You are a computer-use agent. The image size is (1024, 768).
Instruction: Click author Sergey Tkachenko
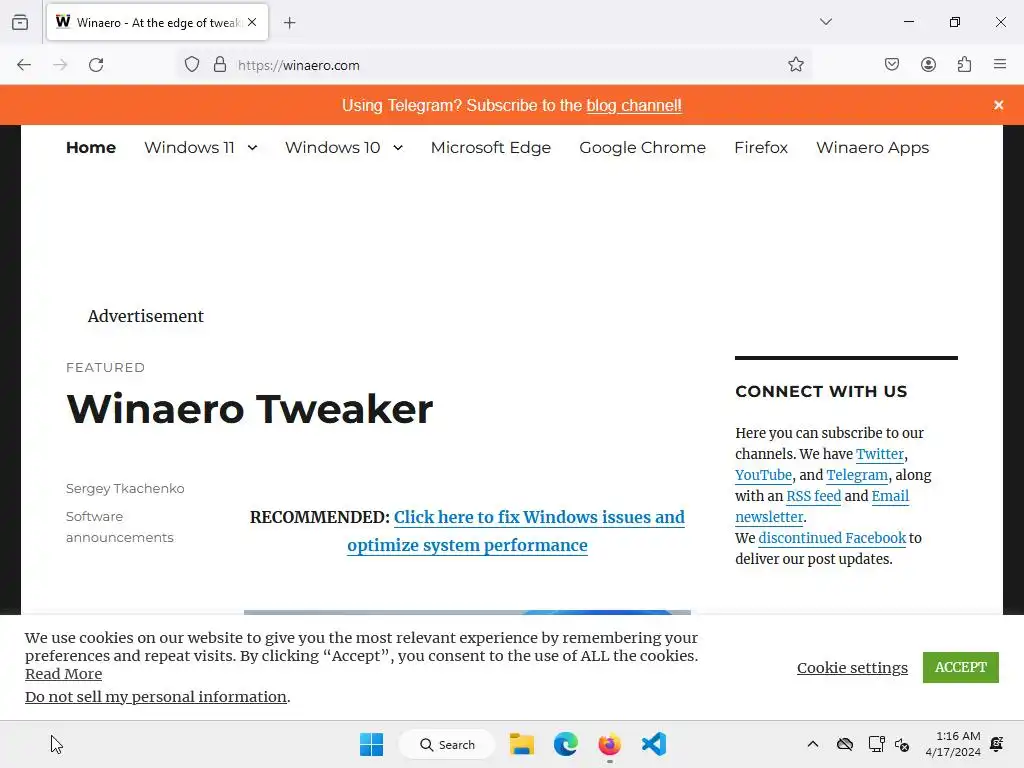pyautogui.click(x=125, y=488)
